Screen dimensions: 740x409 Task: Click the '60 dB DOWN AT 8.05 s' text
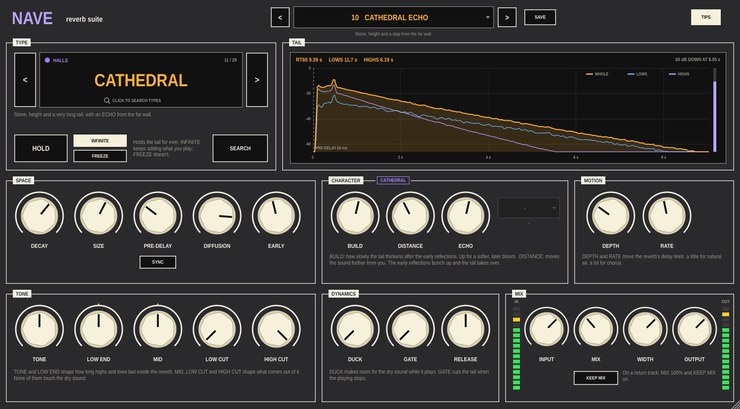(698, 60)
